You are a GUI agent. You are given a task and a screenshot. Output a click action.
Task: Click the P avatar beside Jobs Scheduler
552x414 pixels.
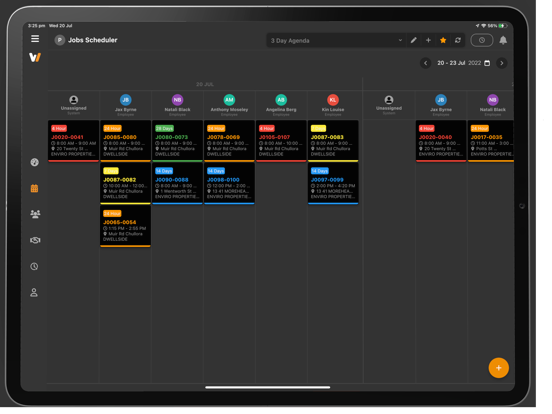59,40
